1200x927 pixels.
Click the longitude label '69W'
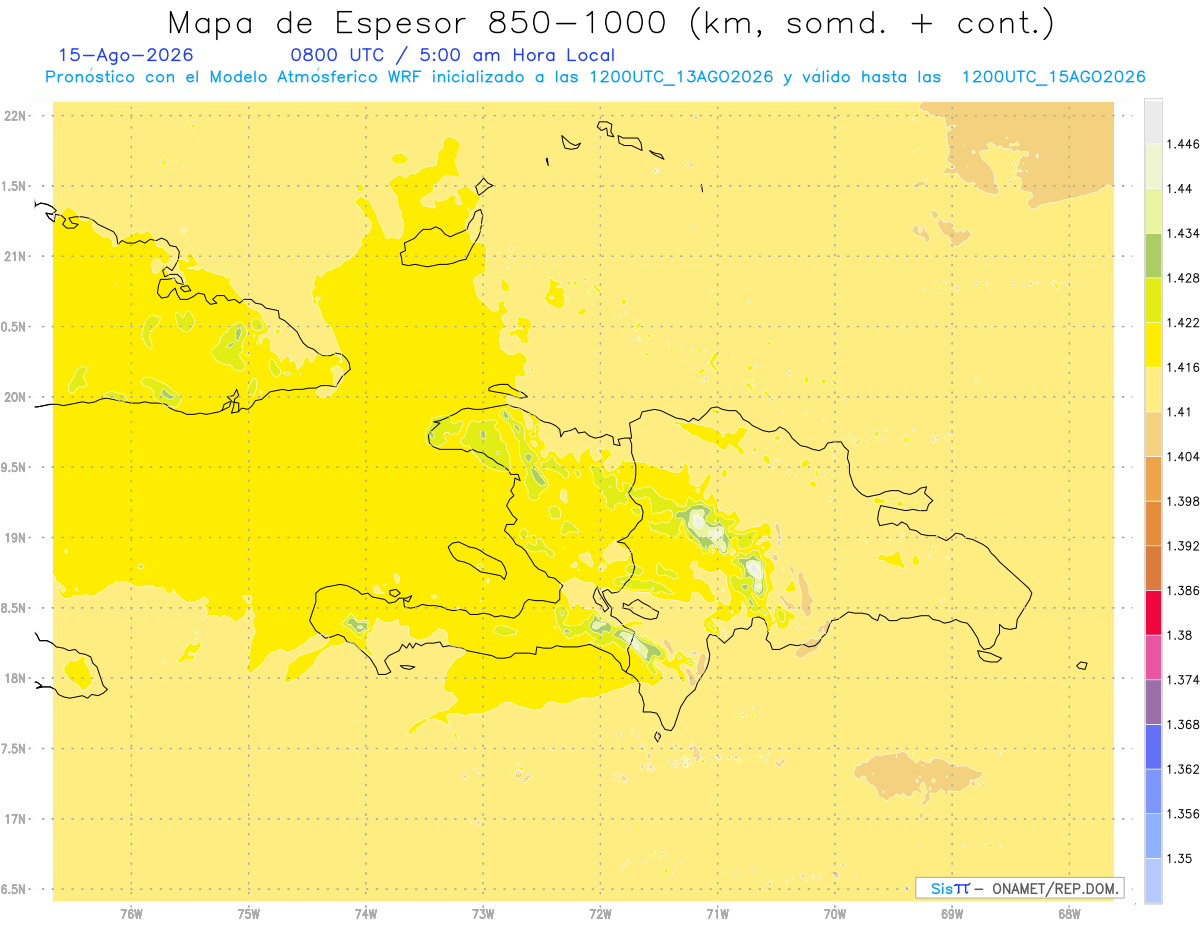click(x=952, y=913)
